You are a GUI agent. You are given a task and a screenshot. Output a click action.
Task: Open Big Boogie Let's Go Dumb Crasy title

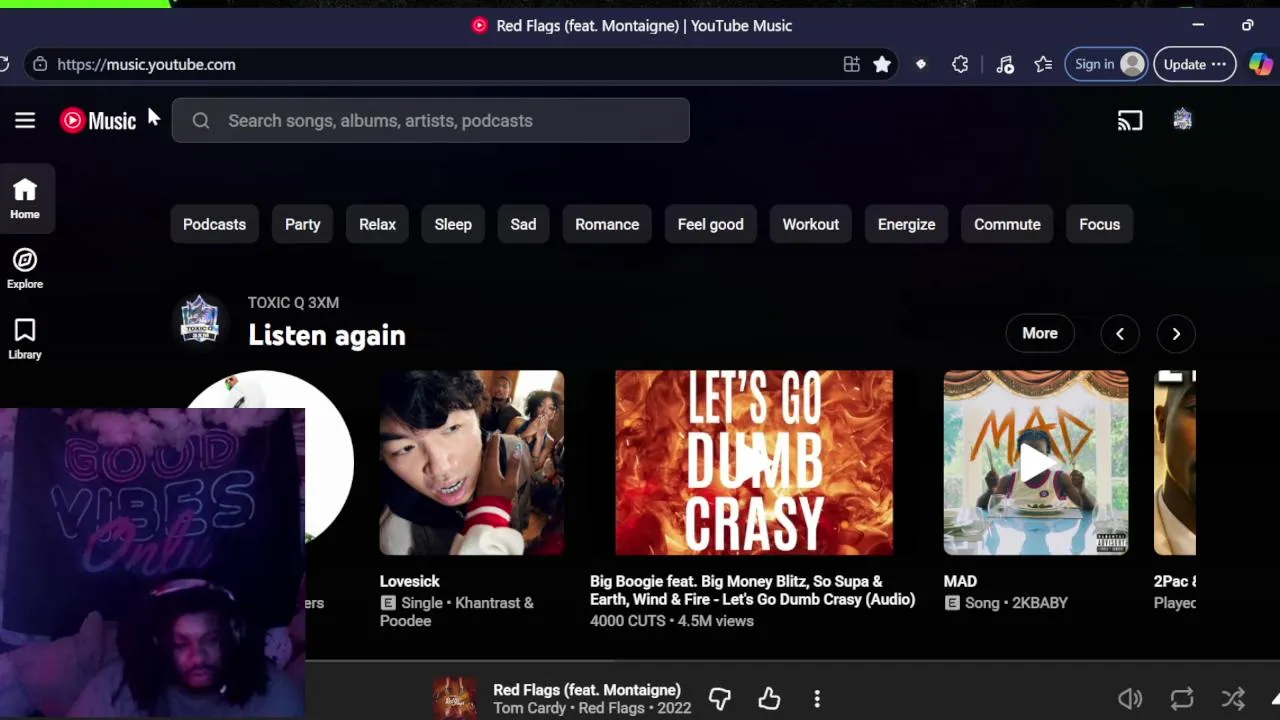click(752, 590)
